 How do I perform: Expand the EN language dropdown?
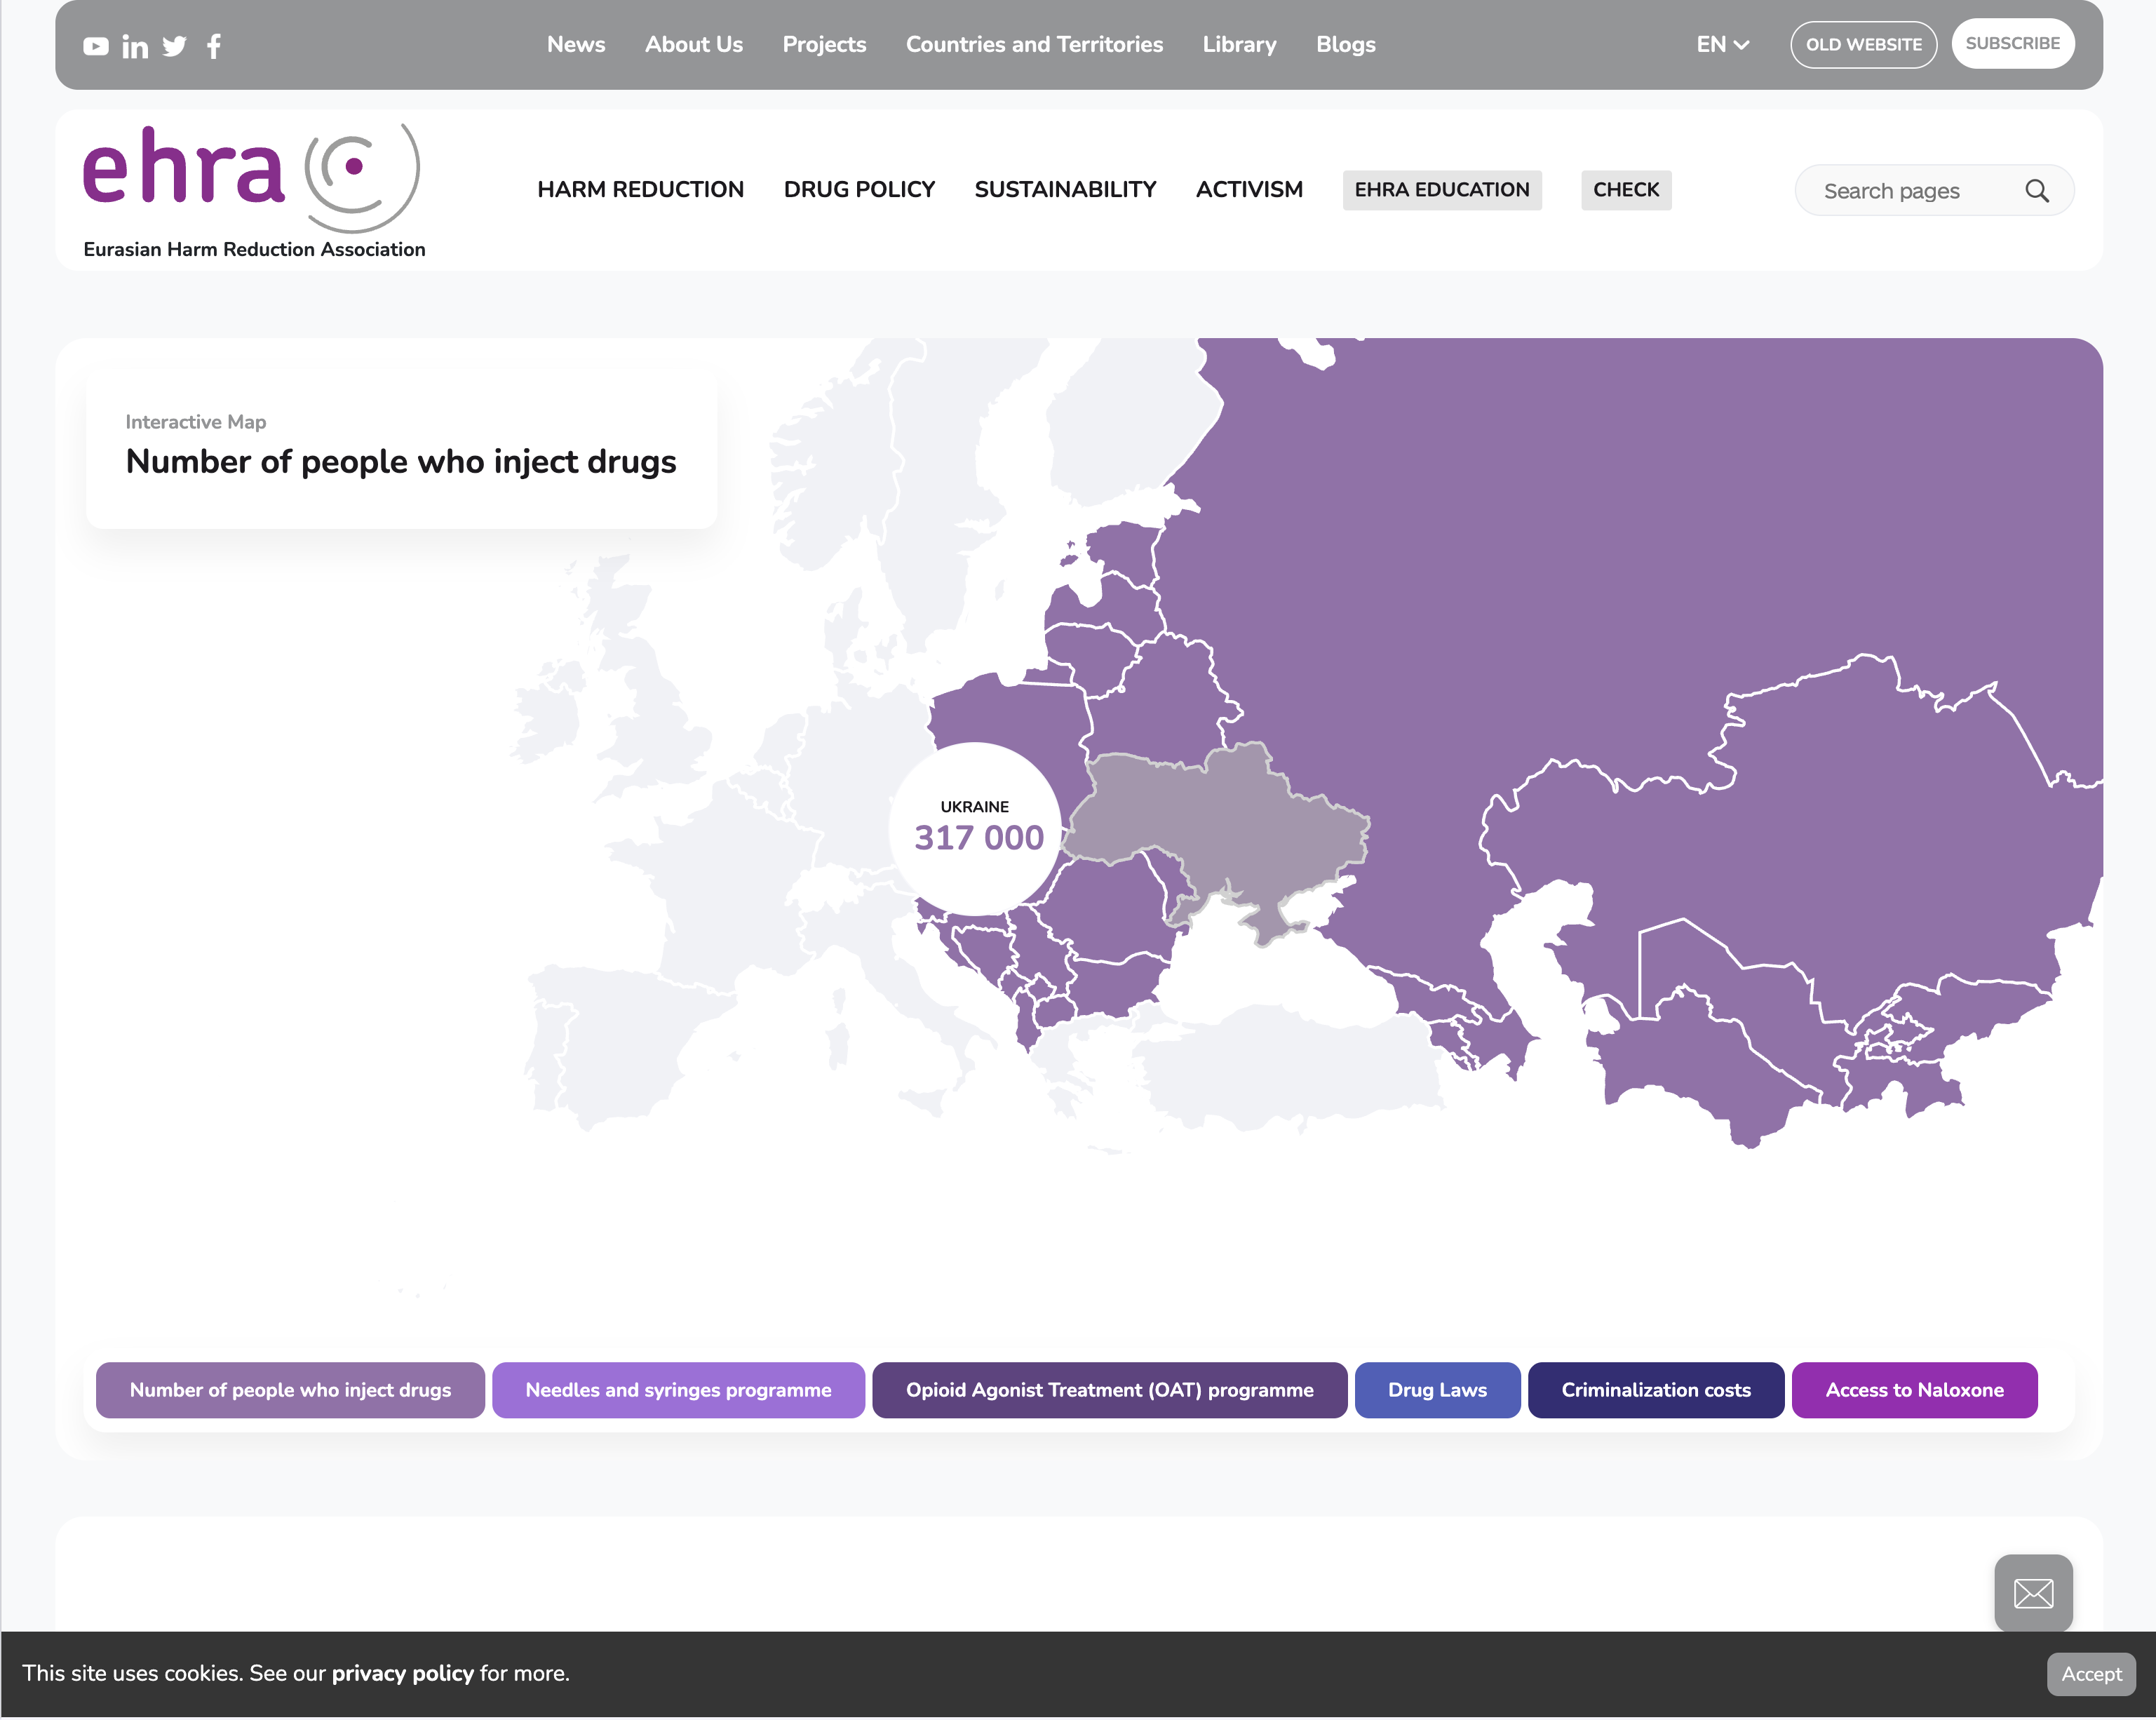tap(1722, 45)
